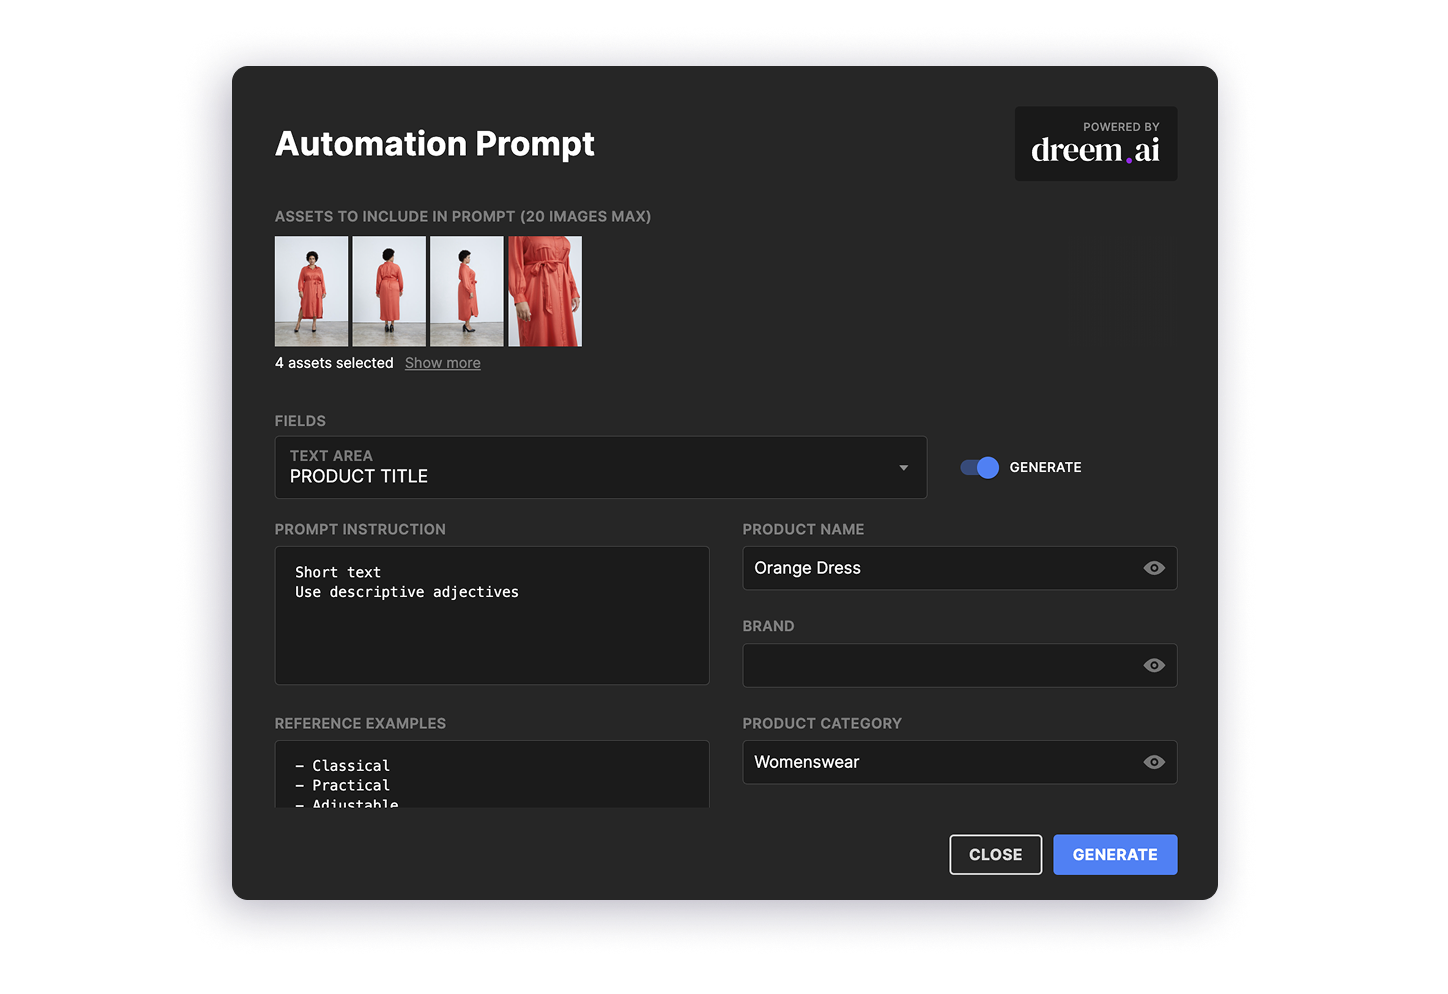Click the dreem.ai powered-by logo
The image size is (1448, 994).
[x=1096, y=144]
